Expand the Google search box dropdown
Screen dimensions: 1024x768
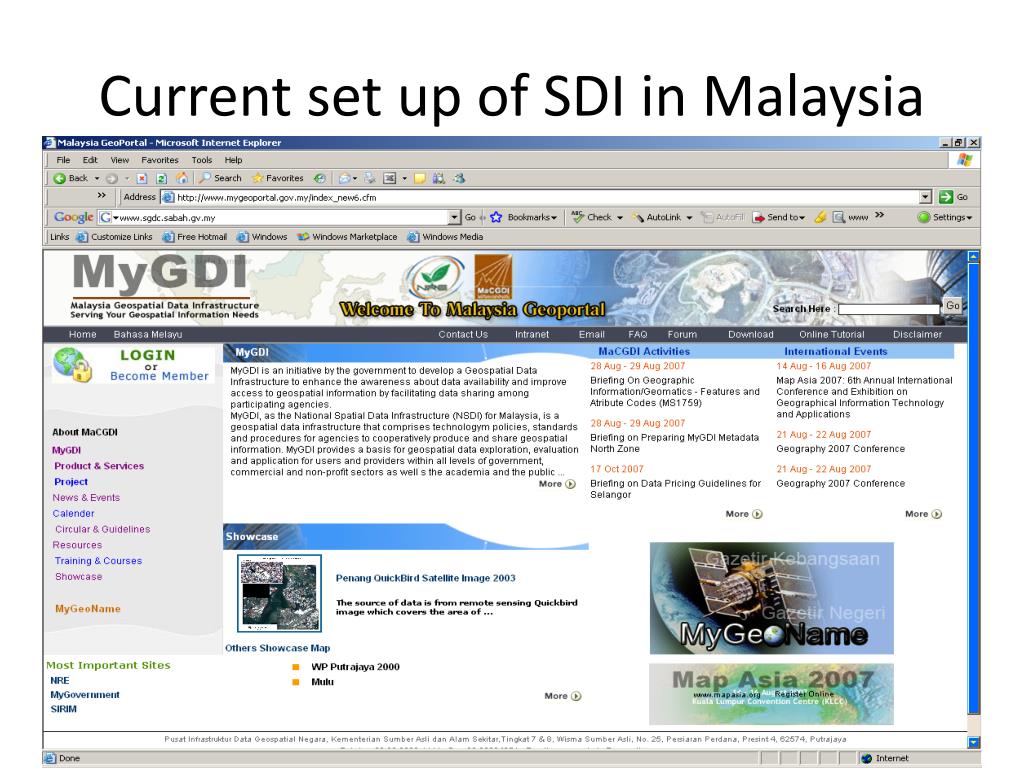[455, 217]
